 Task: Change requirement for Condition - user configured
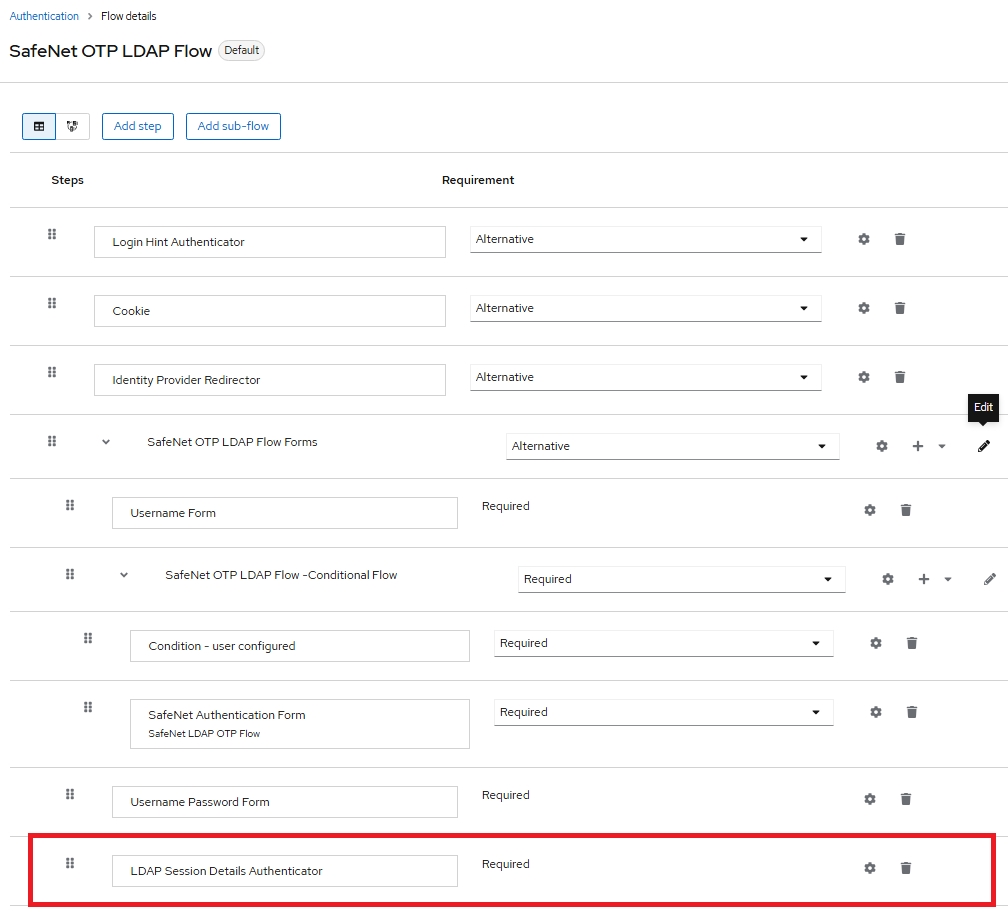(x=663, y=643)
